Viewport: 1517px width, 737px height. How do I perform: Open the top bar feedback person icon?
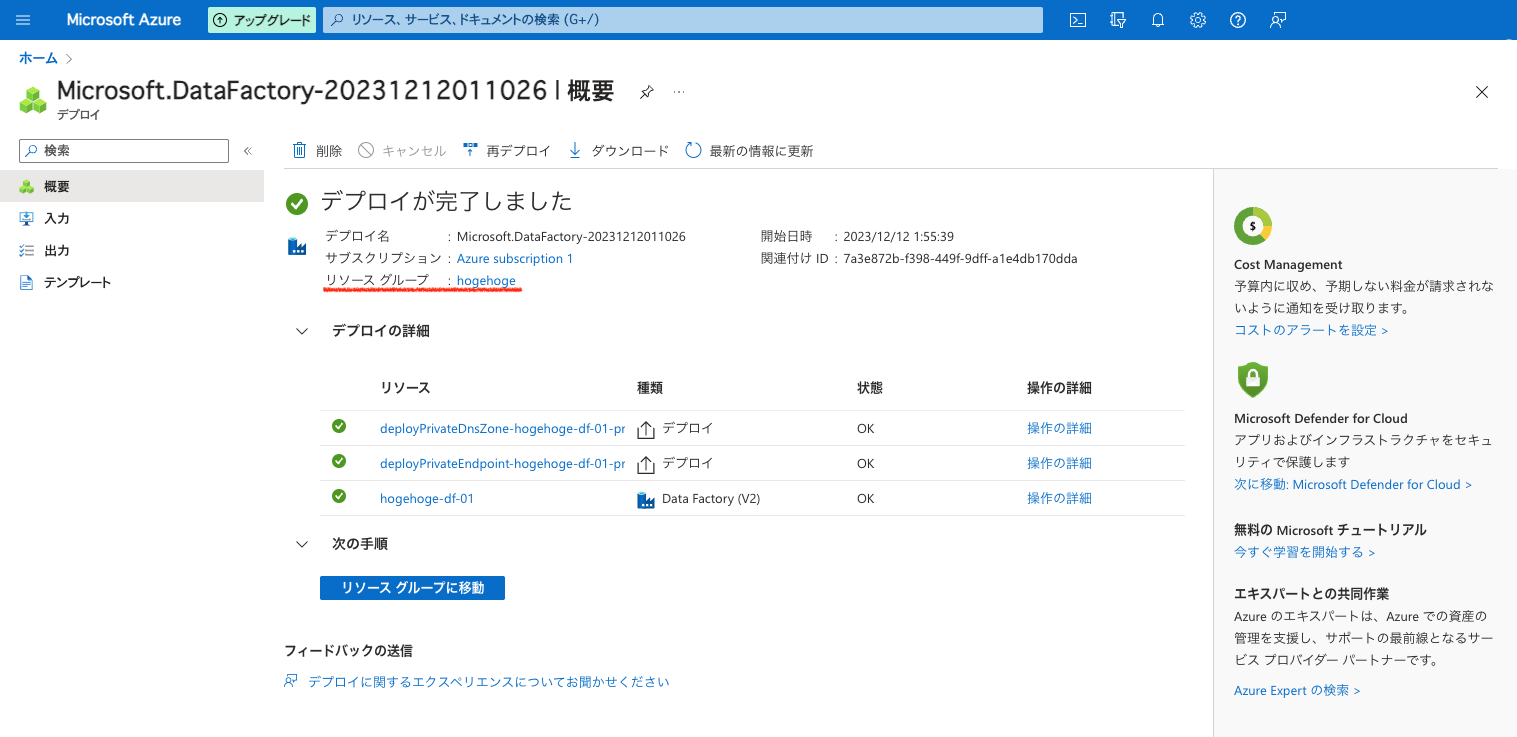(1278, 20)
